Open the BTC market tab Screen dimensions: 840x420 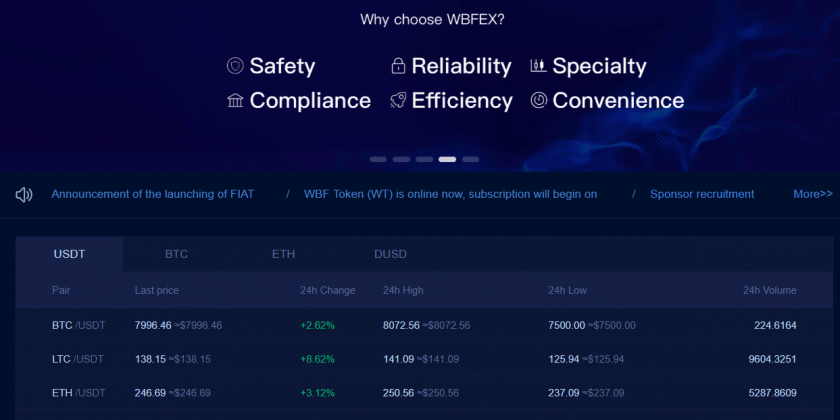pos(177,254)
